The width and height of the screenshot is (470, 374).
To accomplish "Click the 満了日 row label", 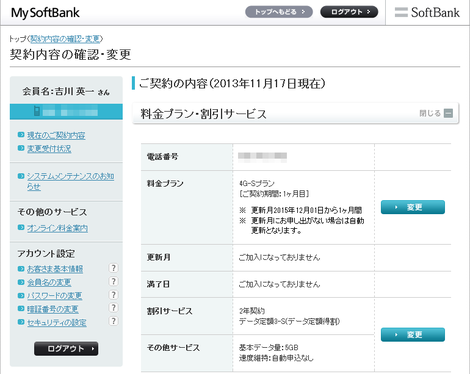I will [158, 284].
